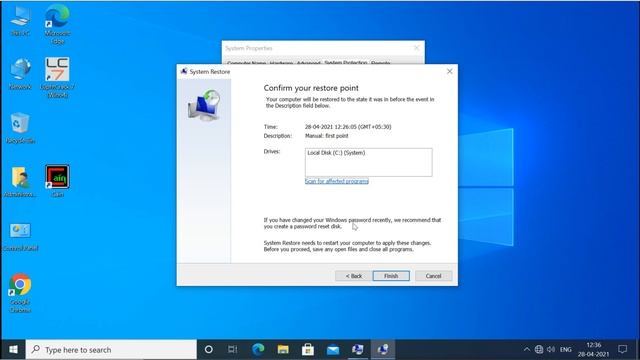Click the 'Confirm your restore point' heading

click(x=311, y=88)
